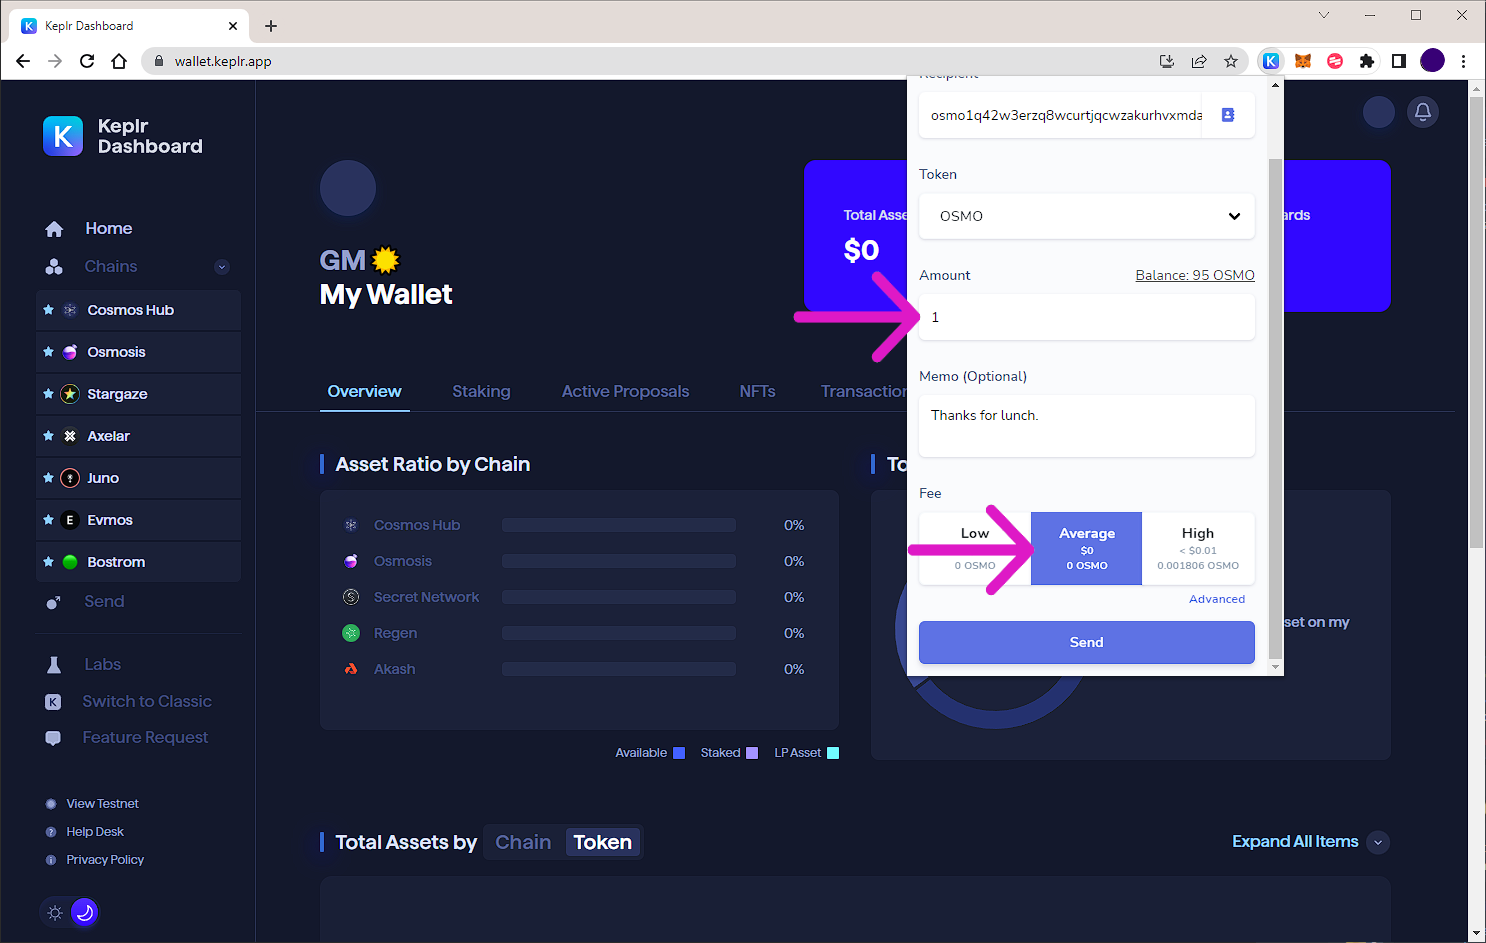Collapse the Chains sidebar section
The height and width of the screenshot is (943, 1486).
[222, 267]
